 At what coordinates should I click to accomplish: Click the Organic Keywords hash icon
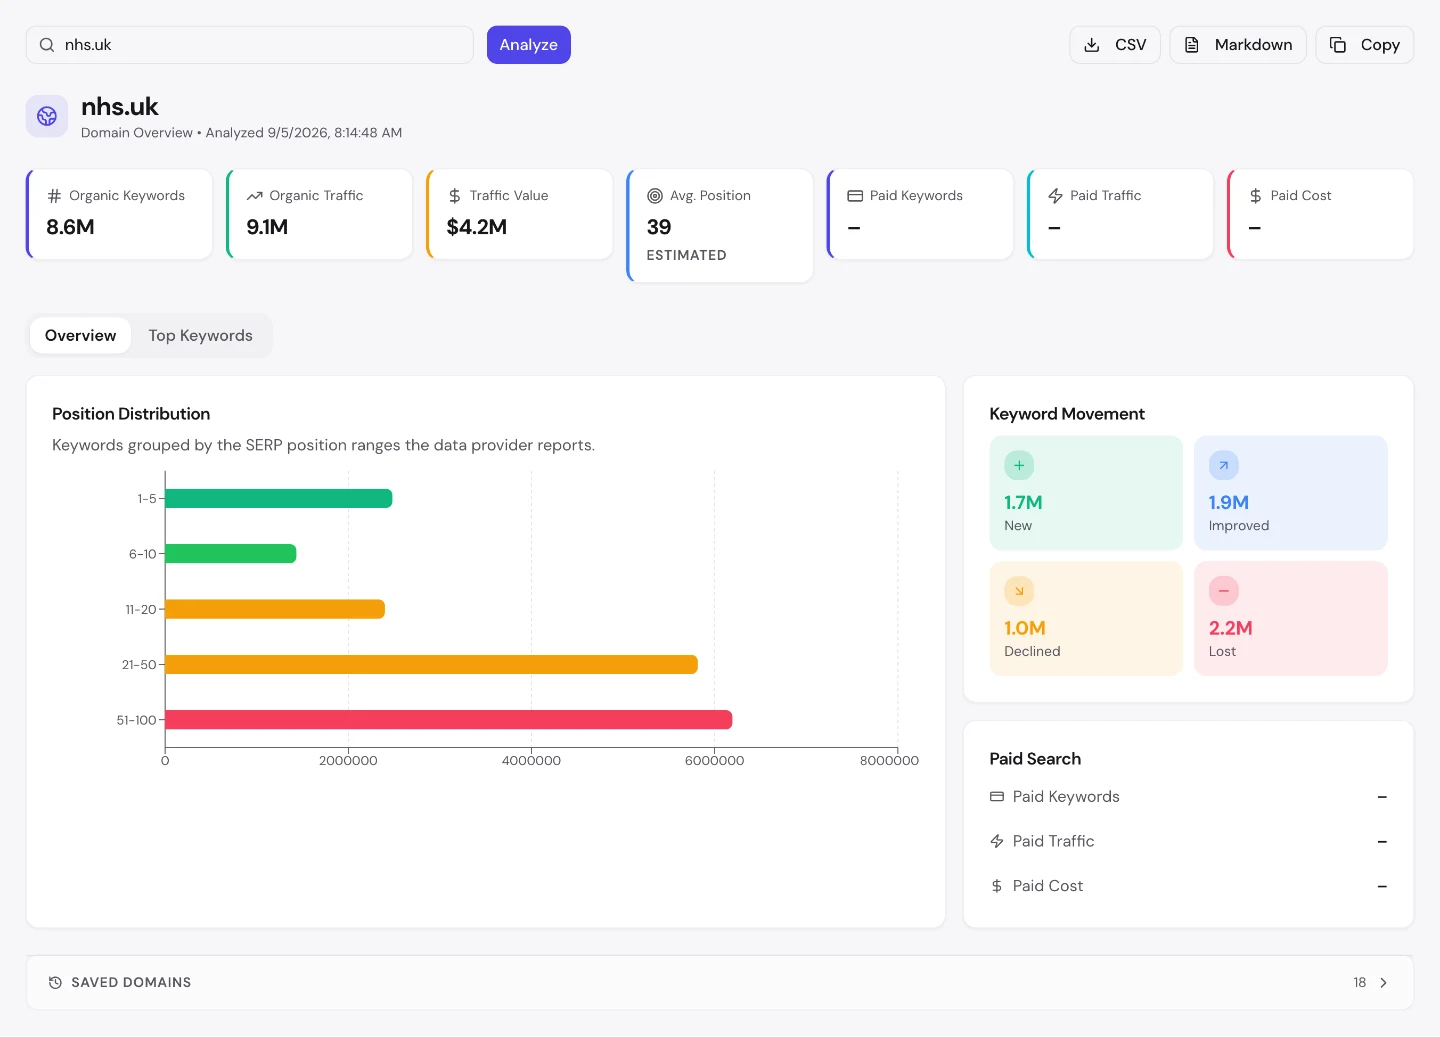pos(54,196)
